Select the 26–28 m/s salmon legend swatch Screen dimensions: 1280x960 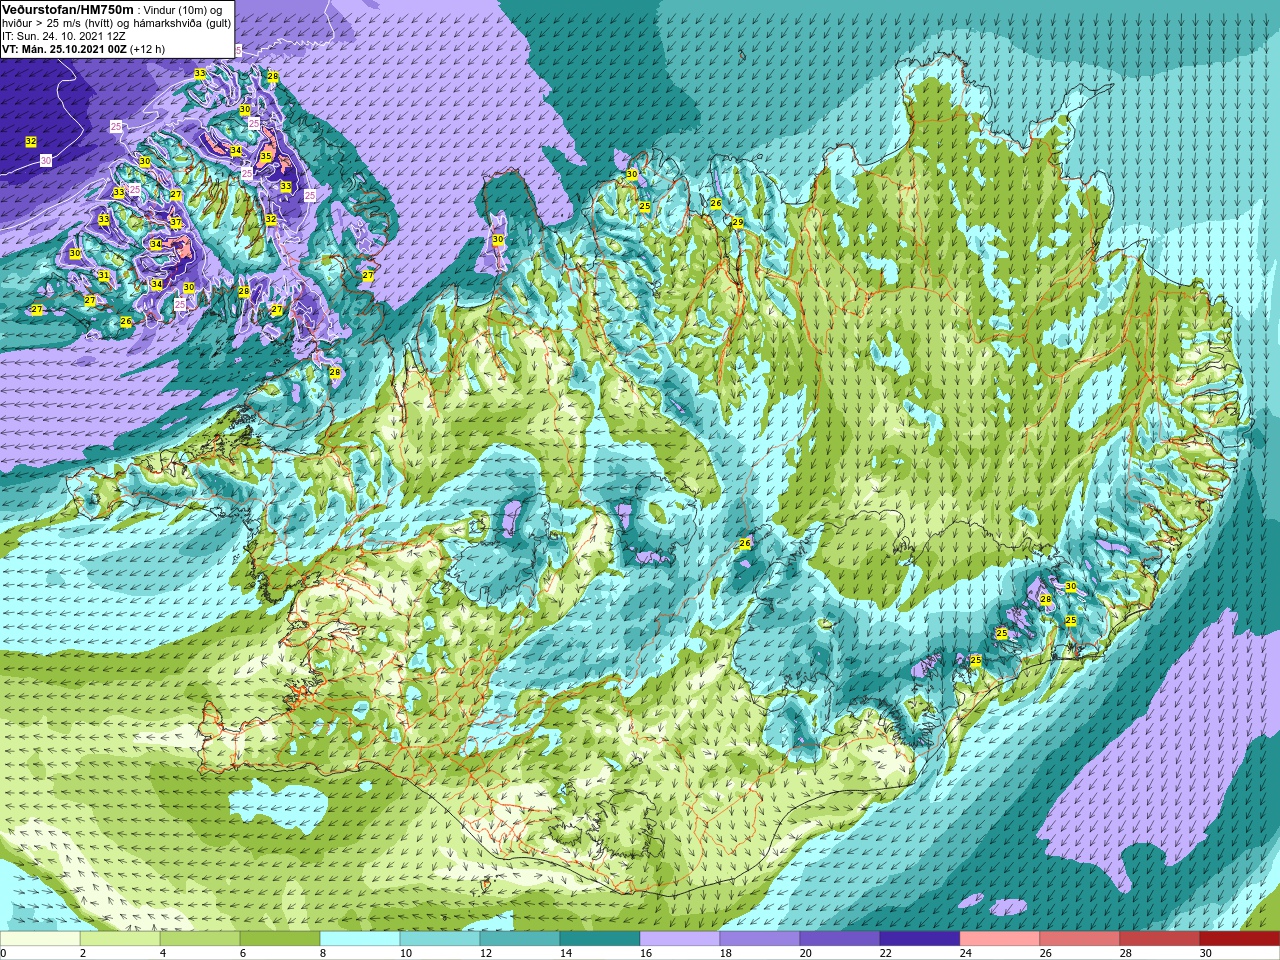pos(1080,939)
